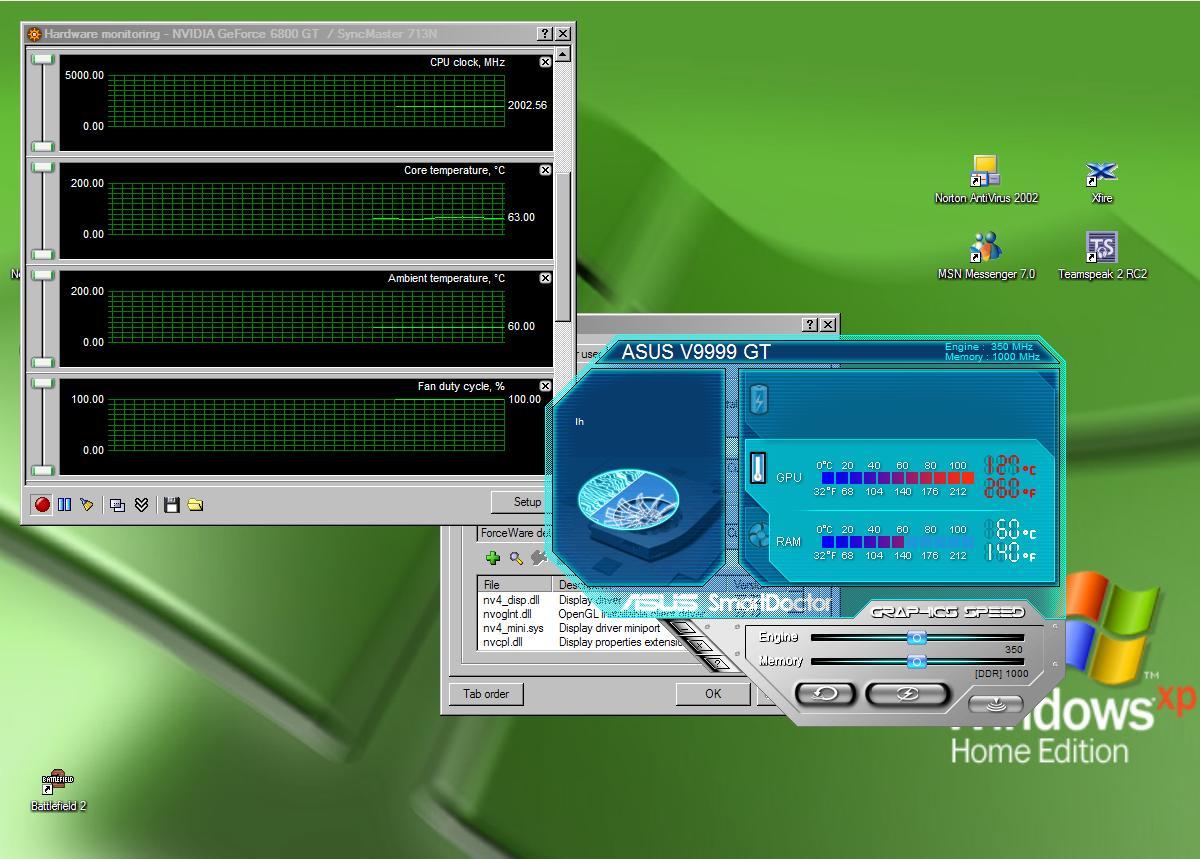The image size is (1200, 859).
Task: Select the battery voltage icon in SmartDoctor
Action: [758, 399]
